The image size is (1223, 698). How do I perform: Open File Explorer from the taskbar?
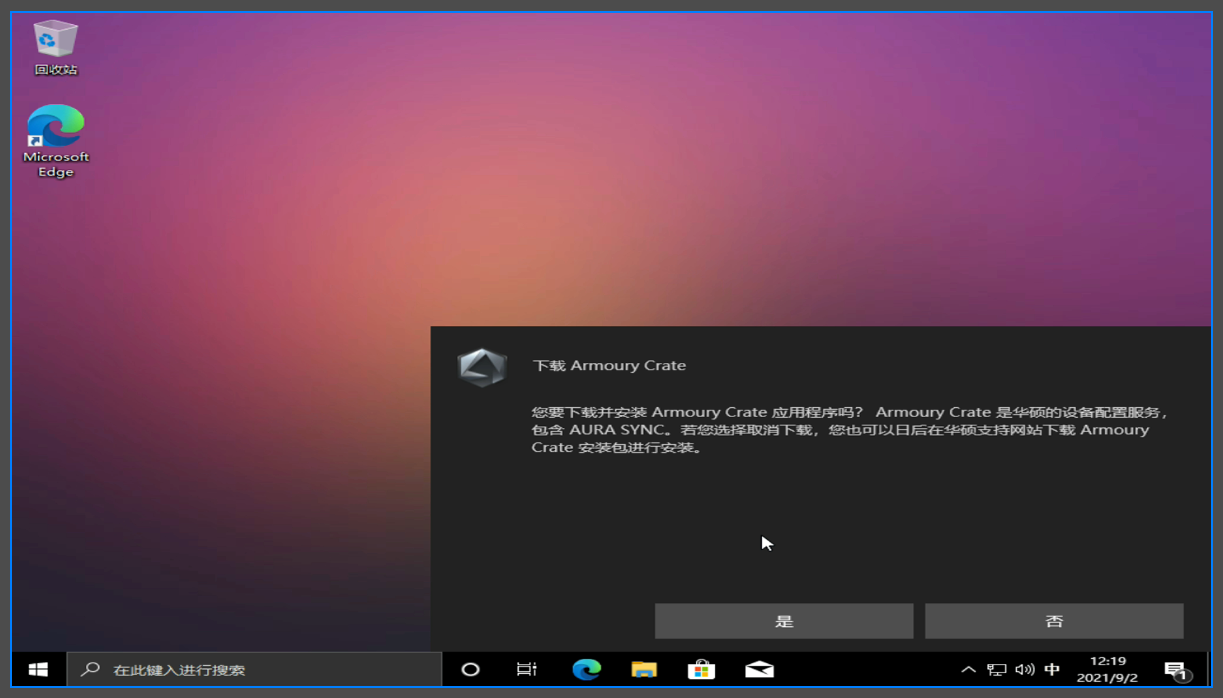[x=644, y=669]
